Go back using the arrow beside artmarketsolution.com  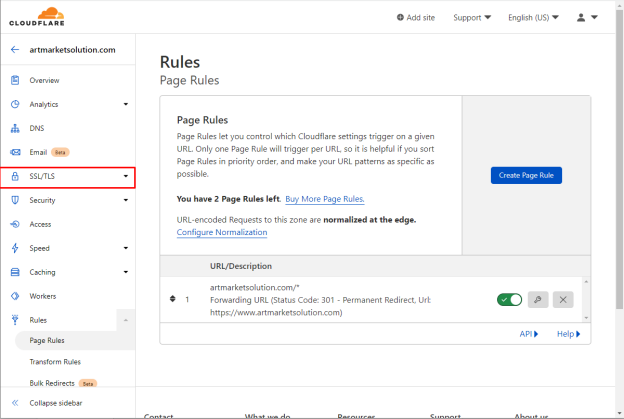[x=15, y=50]
